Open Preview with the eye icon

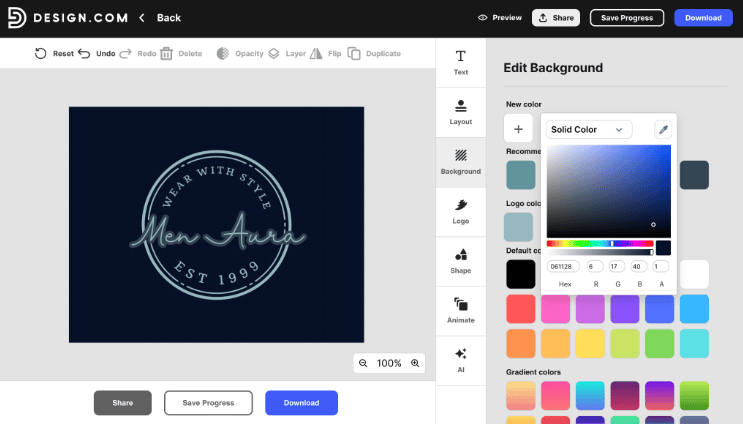pos(482,18)
